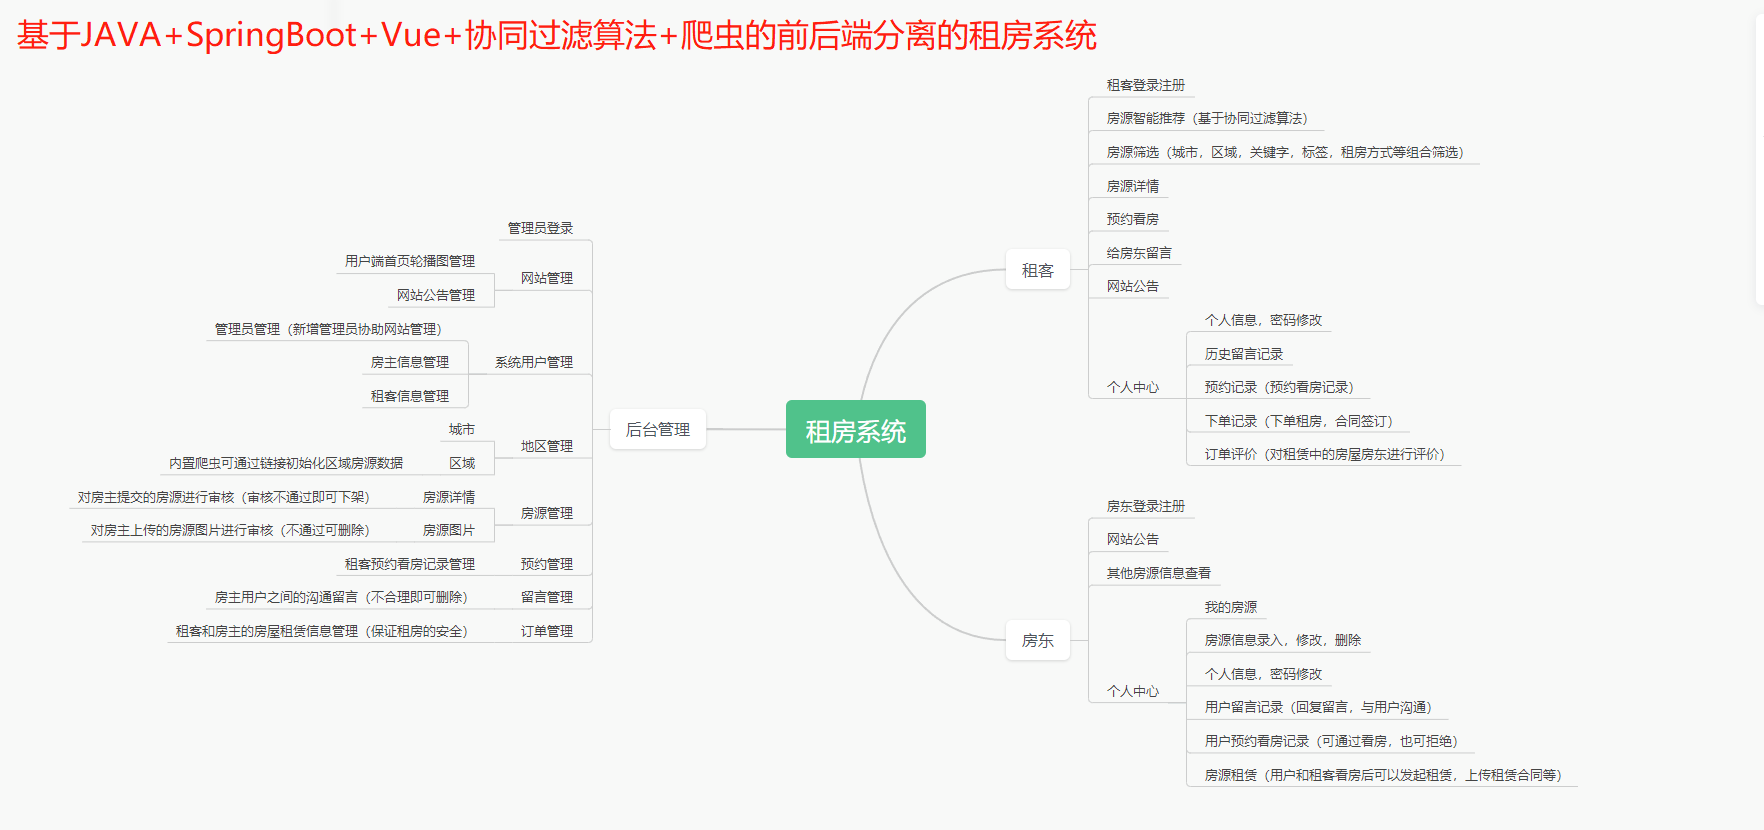
Task: Select 内置爬虫可通过链接初始化区域房源数据 node
Action: (x=286, y=464)
